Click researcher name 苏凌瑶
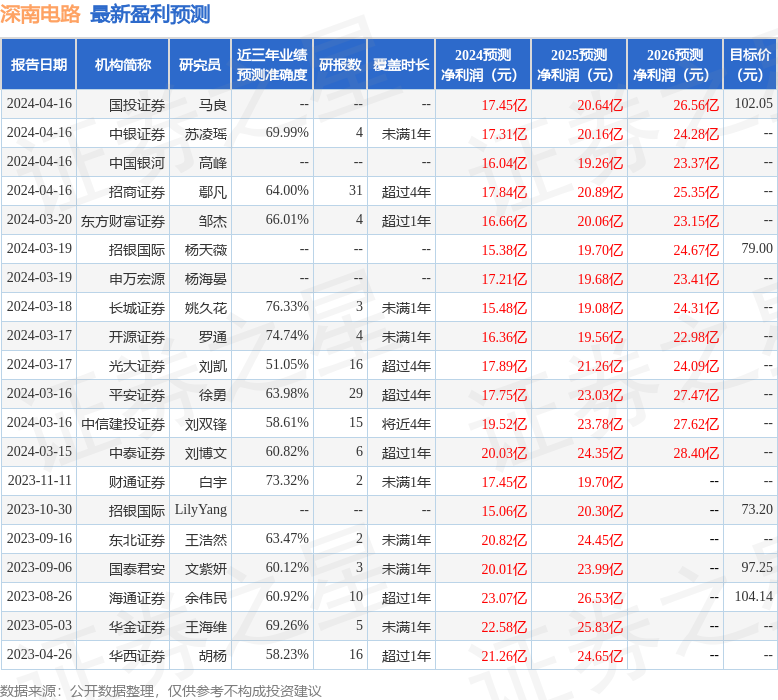 click(205, 134)
